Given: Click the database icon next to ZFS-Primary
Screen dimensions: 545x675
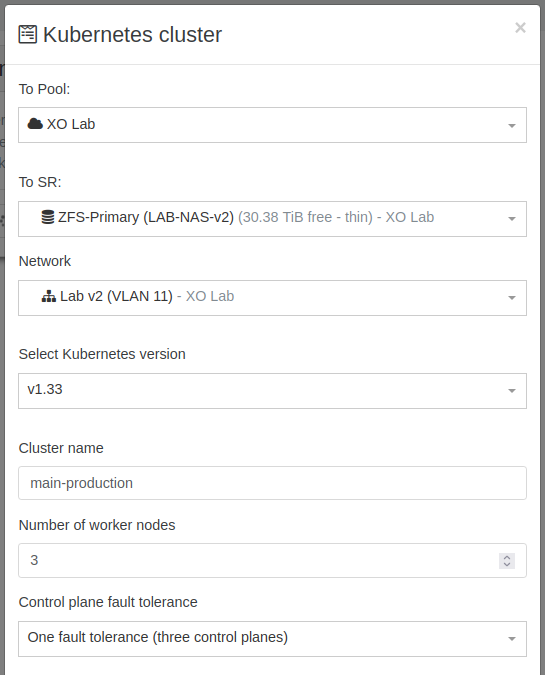Looking at the screenshot, I should click(x=48, y=217).
